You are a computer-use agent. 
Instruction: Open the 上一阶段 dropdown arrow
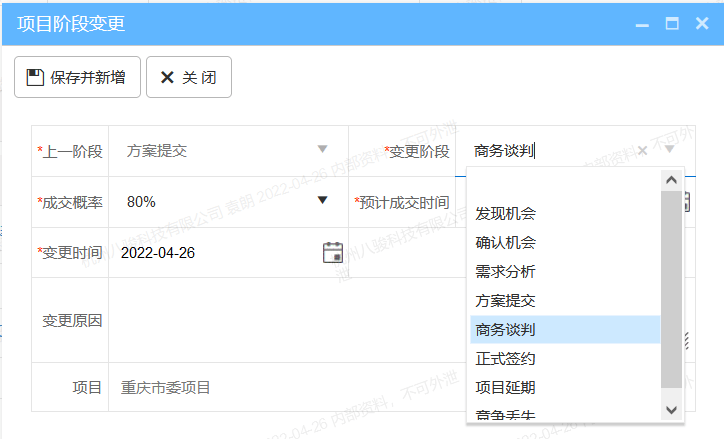(322, 150)
